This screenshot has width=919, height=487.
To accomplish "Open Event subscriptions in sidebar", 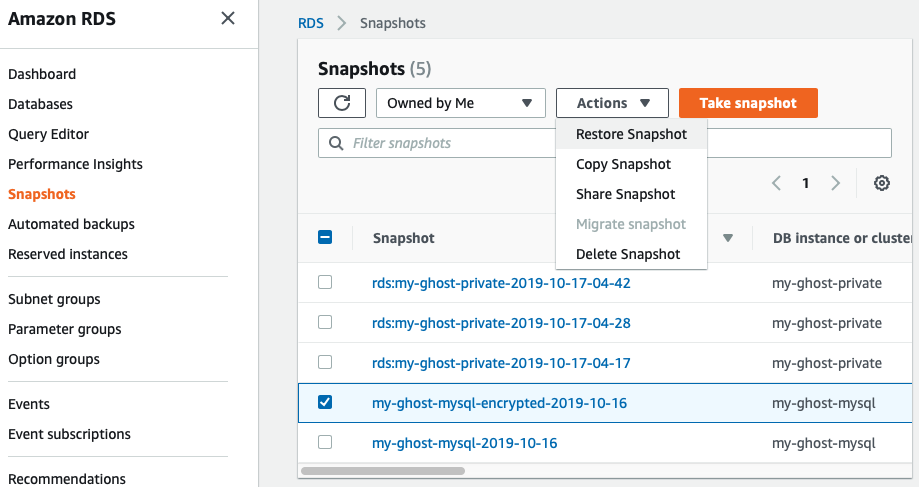I will [70, 434].
